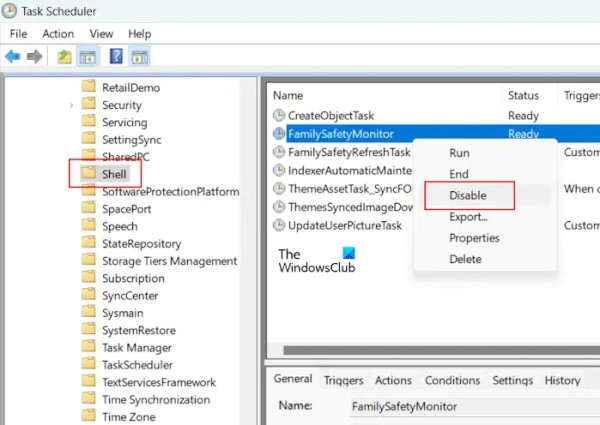600x425 pixels.
Task: Sort by the Status column header
Action: tap(530, 95)
